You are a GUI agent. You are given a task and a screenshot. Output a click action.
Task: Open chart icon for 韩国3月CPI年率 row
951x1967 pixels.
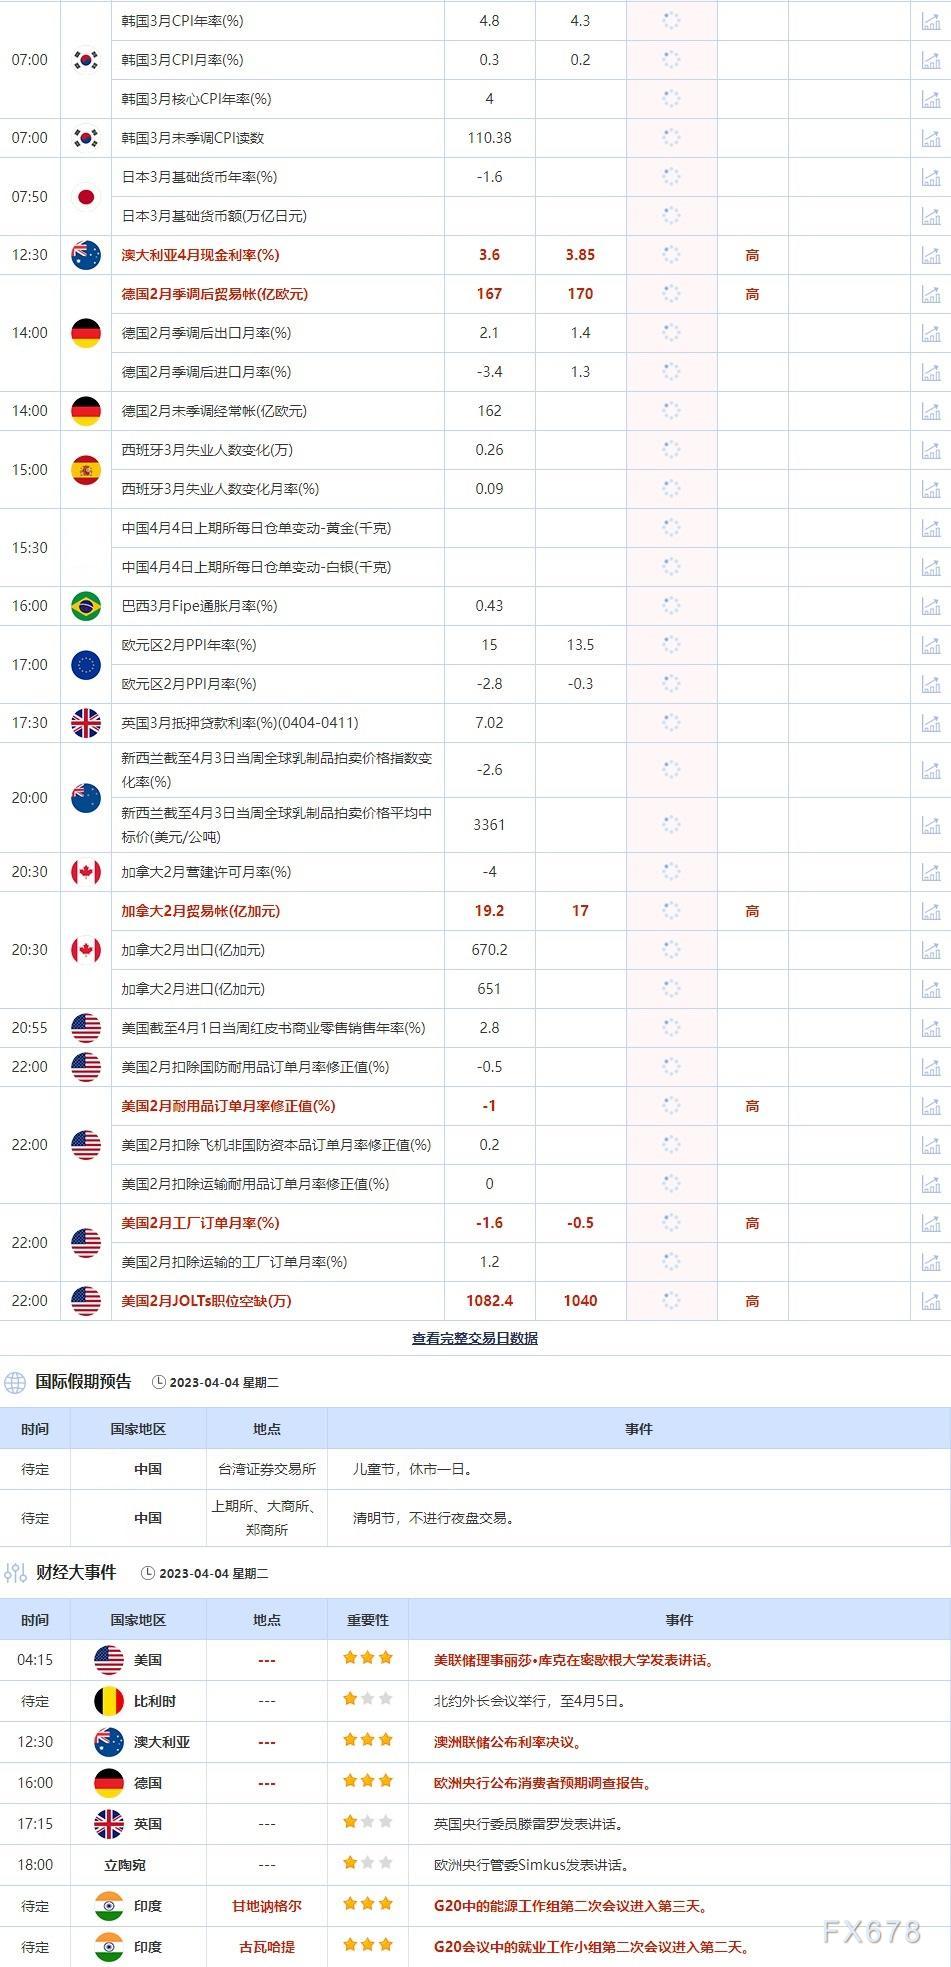(x=930, y=21)
